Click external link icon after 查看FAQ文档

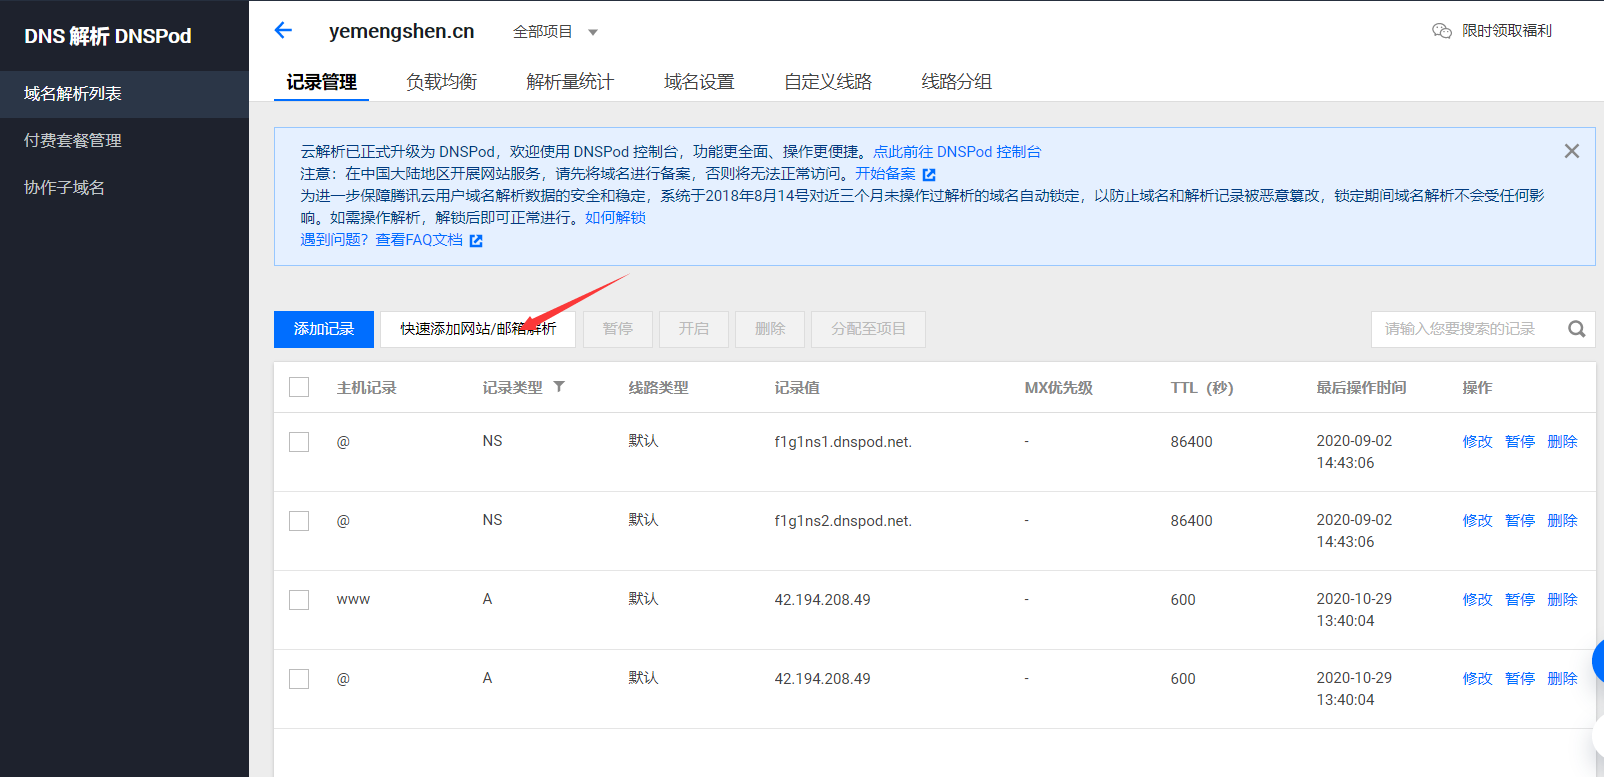click(x=476, y=241)
